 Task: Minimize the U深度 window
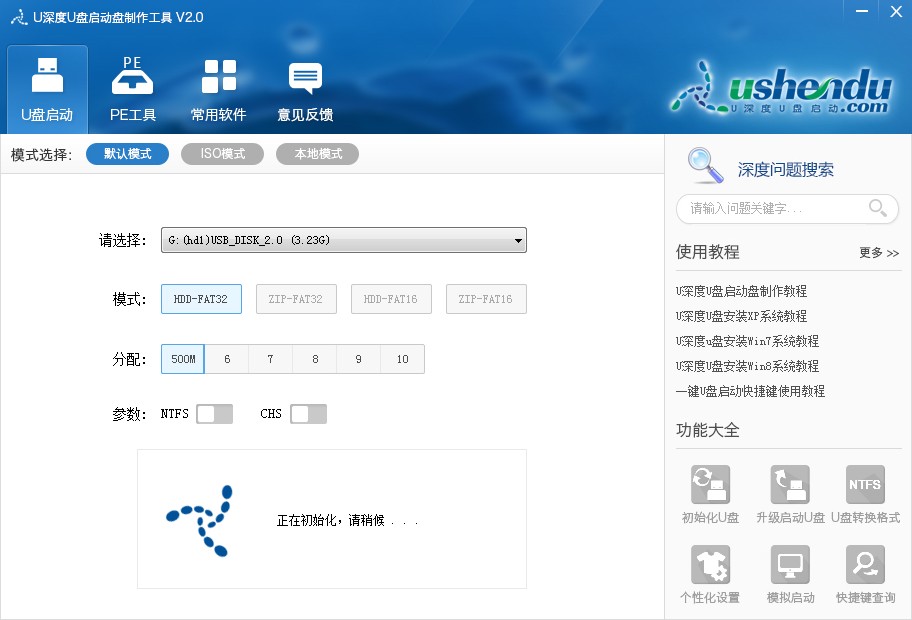862,11
